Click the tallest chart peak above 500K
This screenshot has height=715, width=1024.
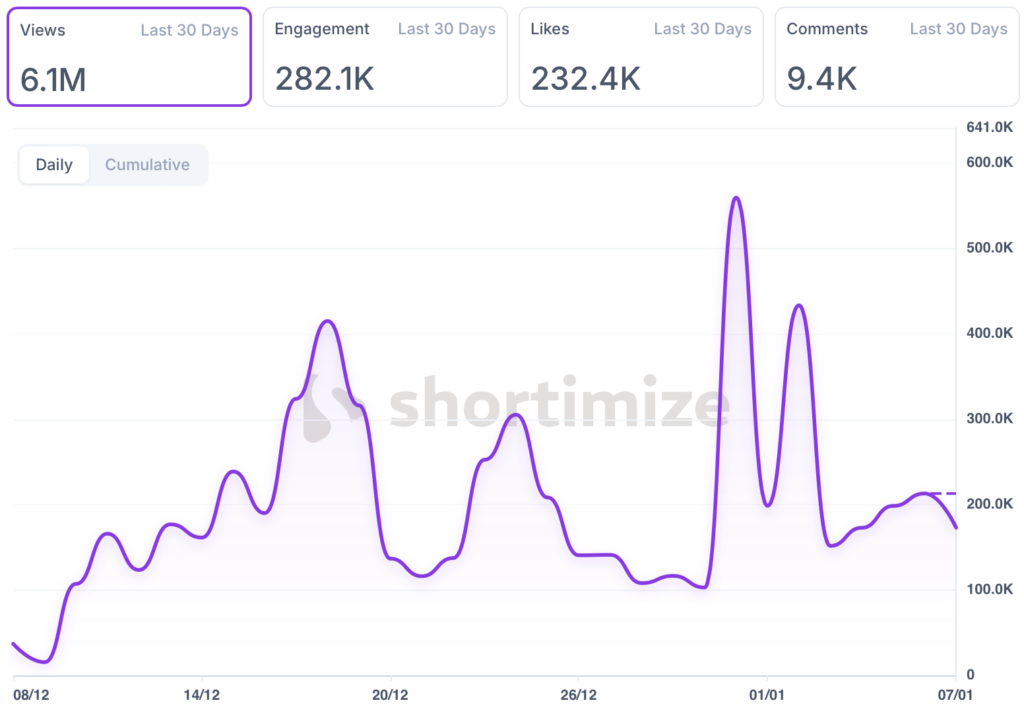pos(736,198)
